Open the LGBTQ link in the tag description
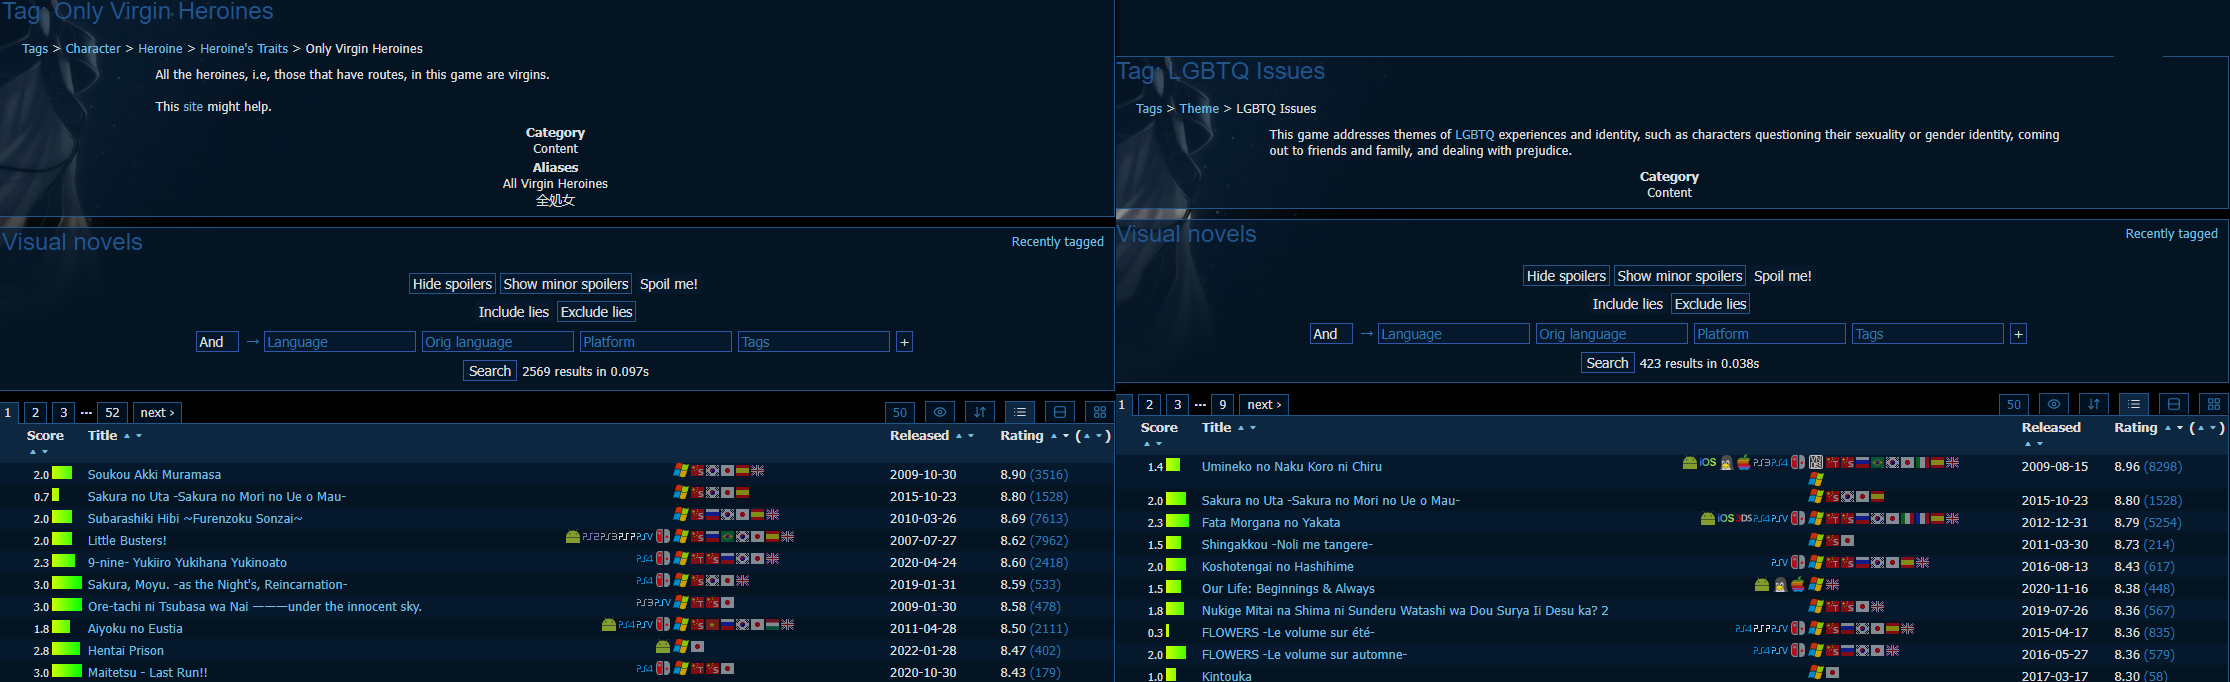The width and height of the screenshot is (2230, 682). [1475, 134]
